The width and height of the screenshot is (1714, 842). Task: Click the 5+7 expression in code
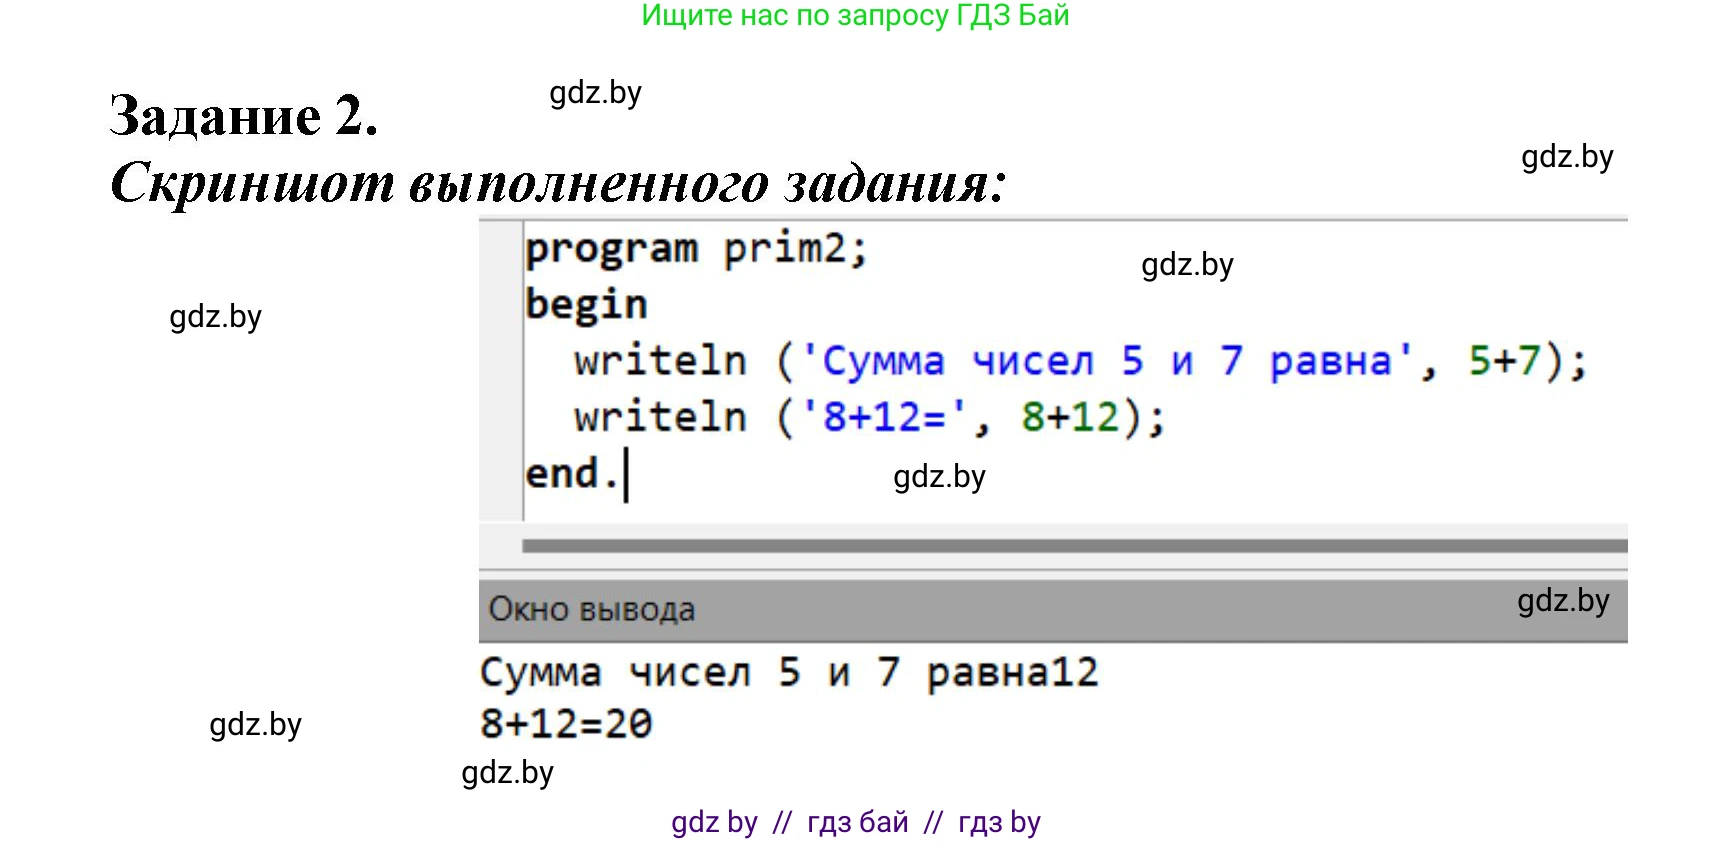click(x=1503, y=361)
